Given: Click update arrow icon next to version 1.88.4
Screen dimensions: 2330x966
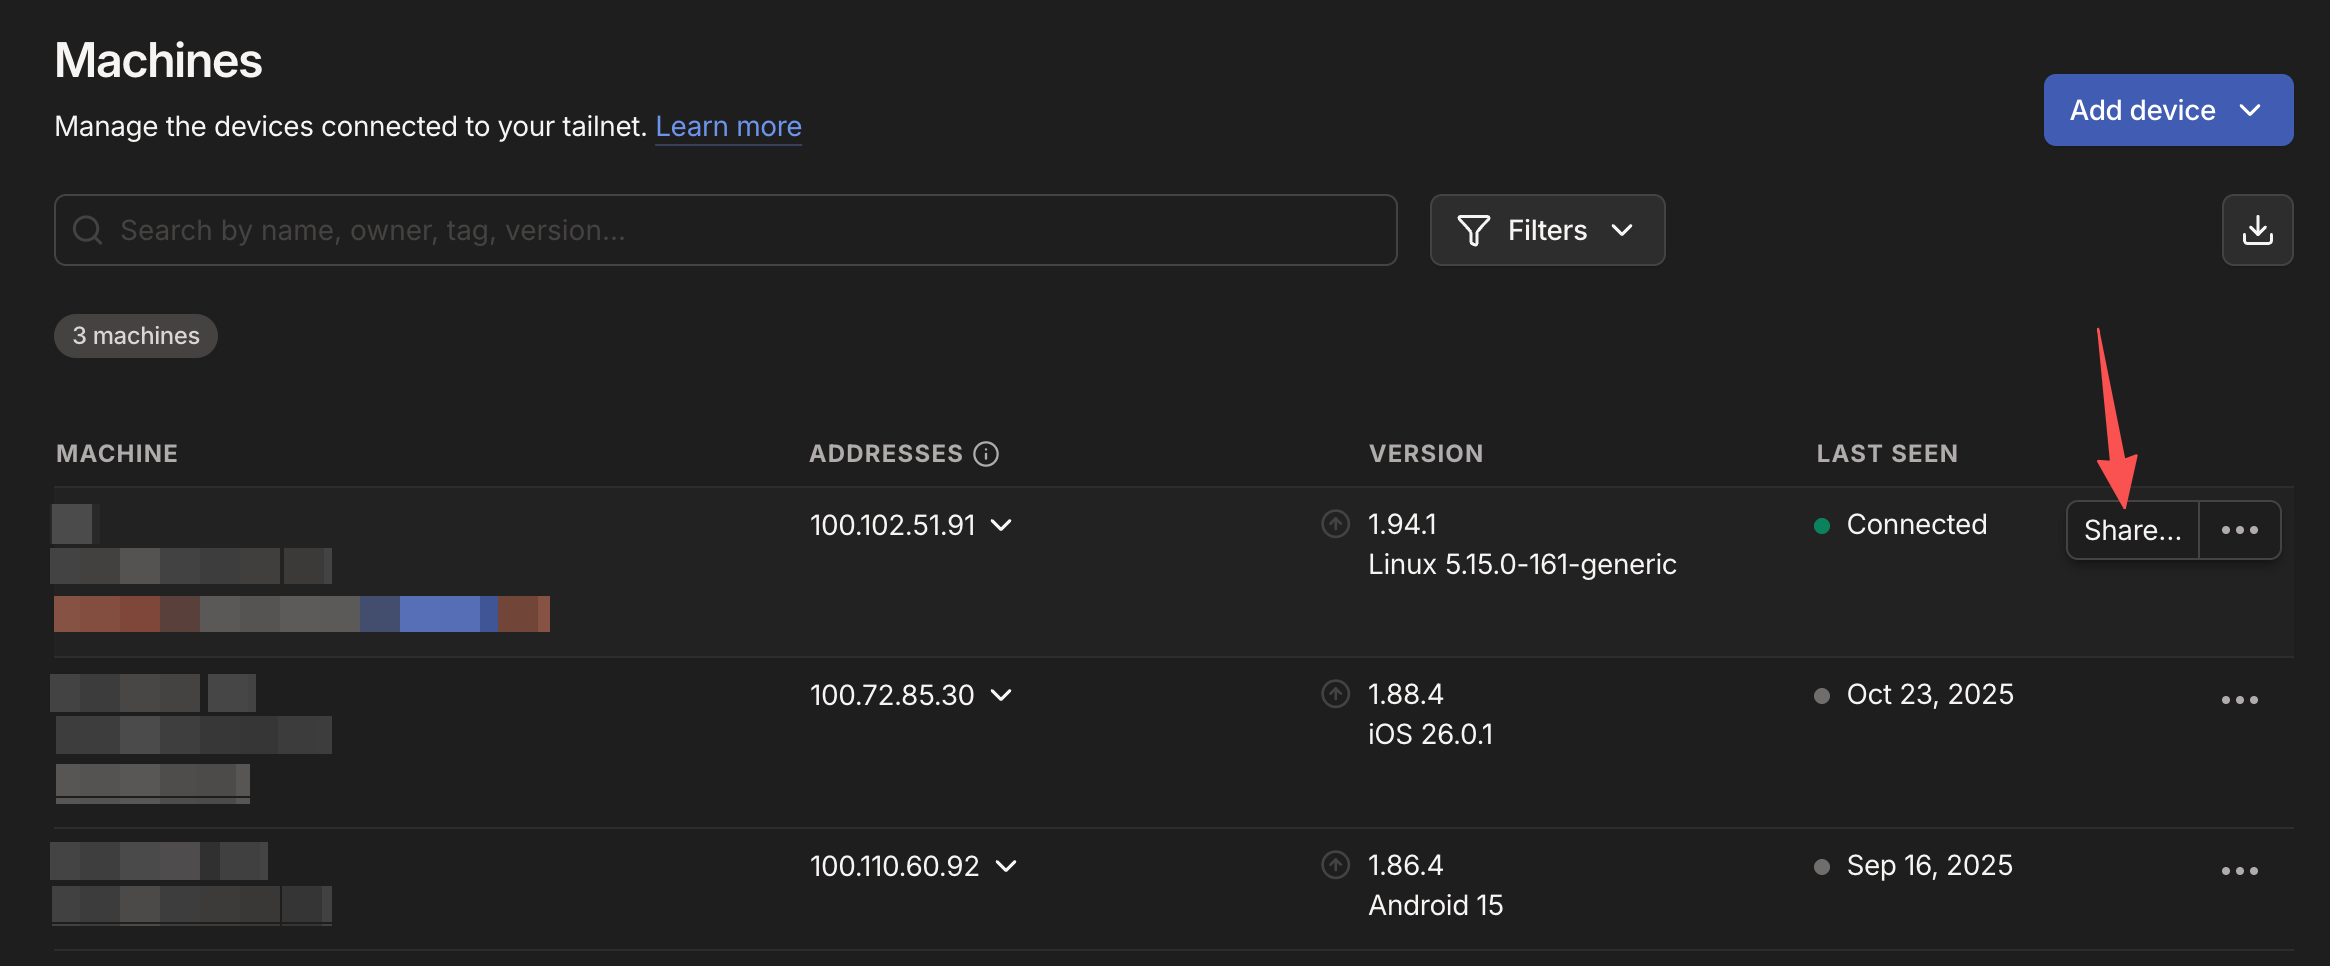Looking at the screenshot, I should 1335,694.
